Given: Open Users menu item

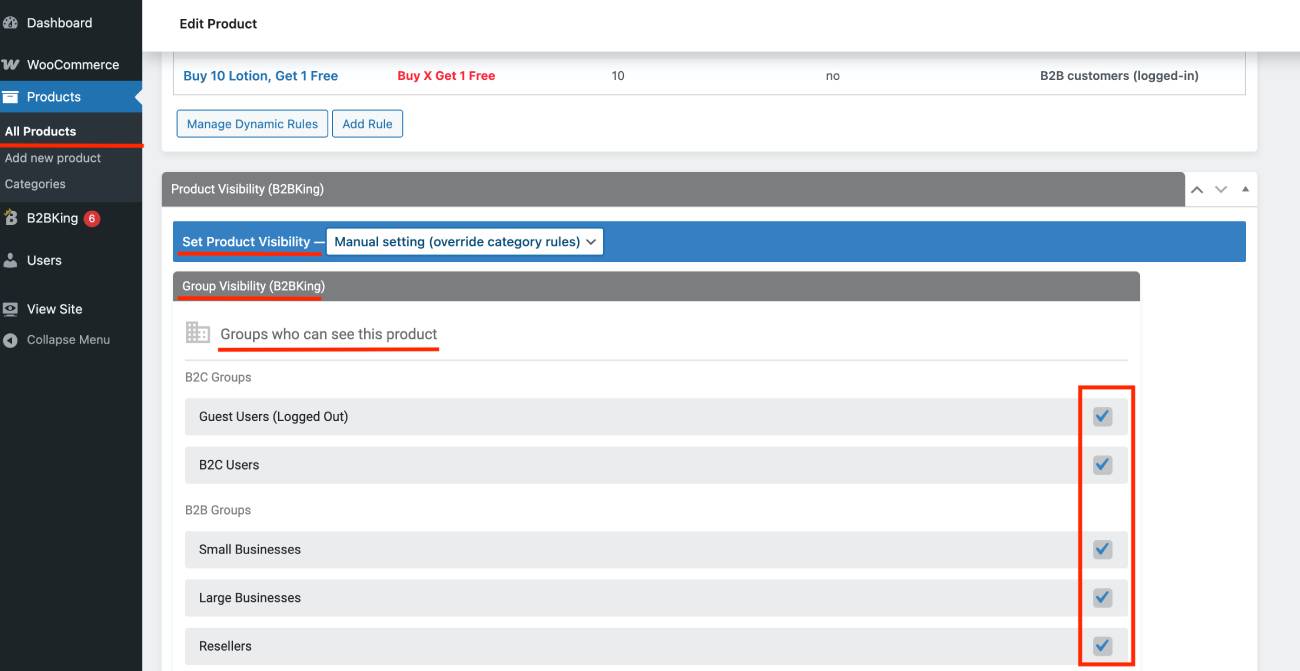Looking at the screenshot, I should click(x=44, y=260).
